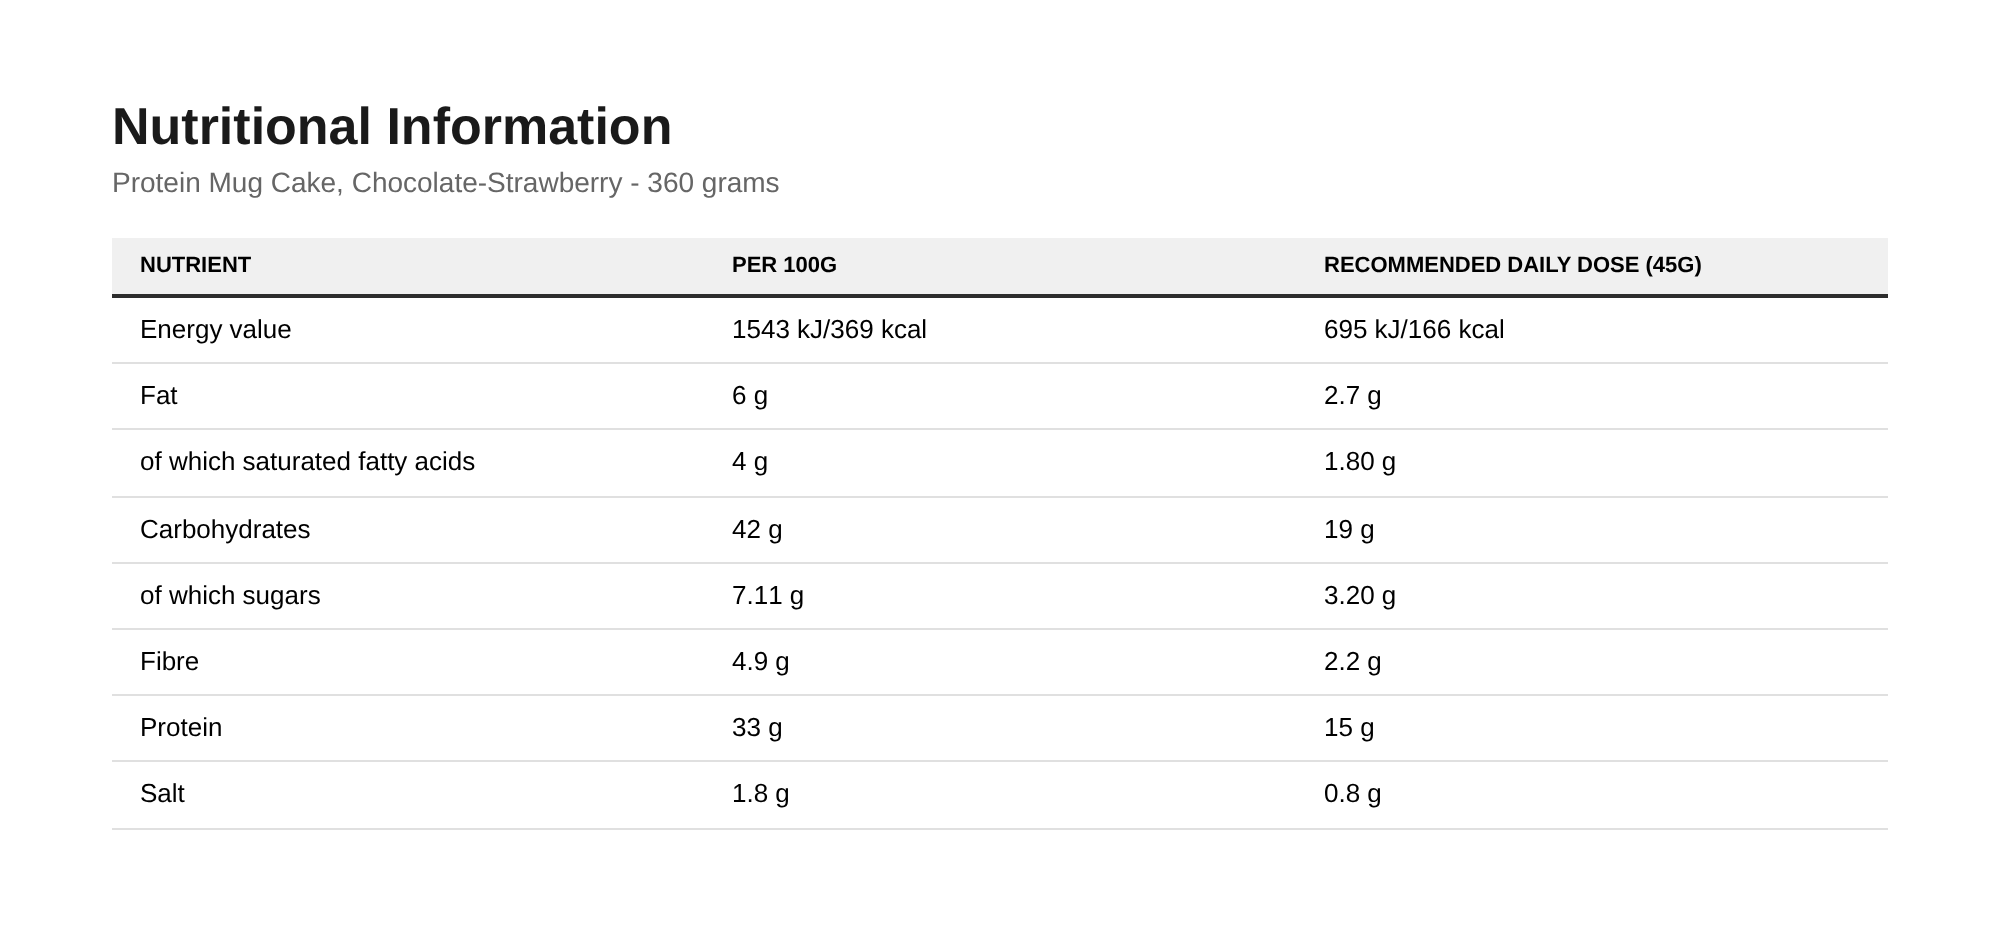This screenshot has height=926, width=2000.
Task: Select the Salt row label
Action: [x=162, y=794]
